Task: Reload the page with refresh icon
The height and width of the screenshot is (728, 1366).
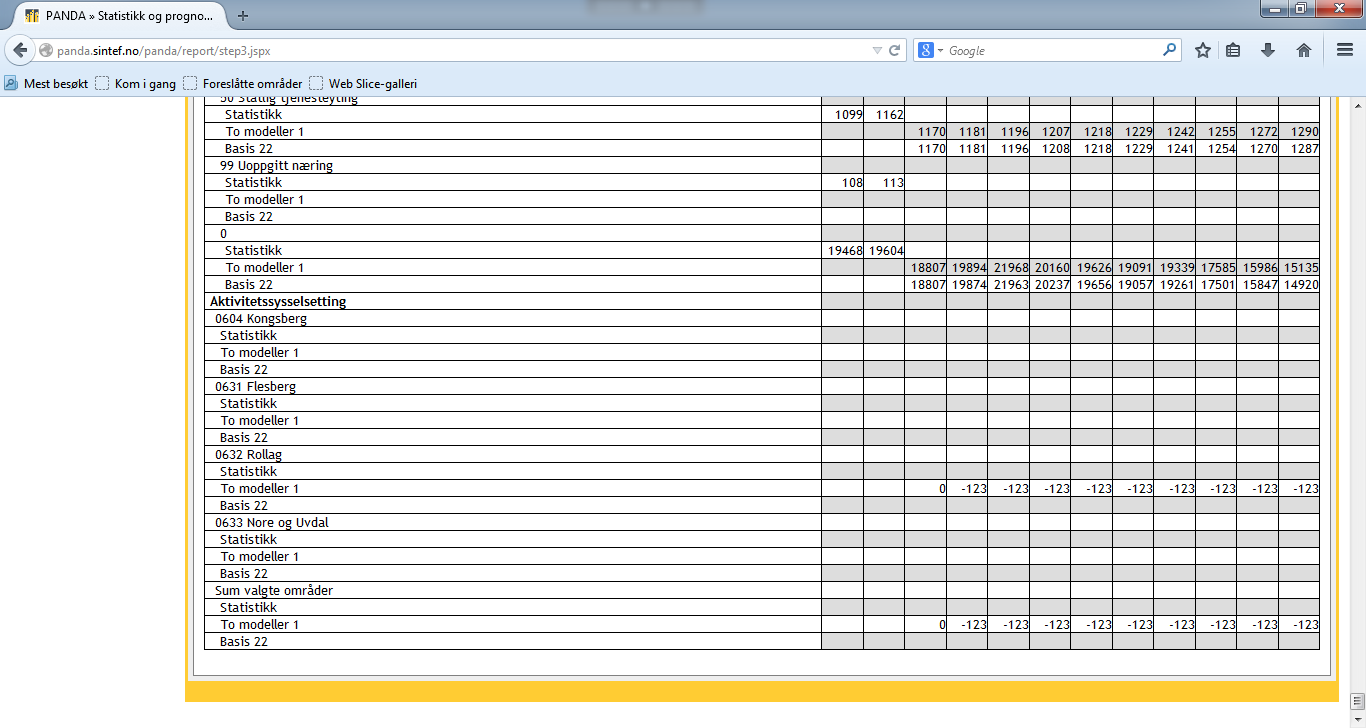Action: (x=895, y=50)
